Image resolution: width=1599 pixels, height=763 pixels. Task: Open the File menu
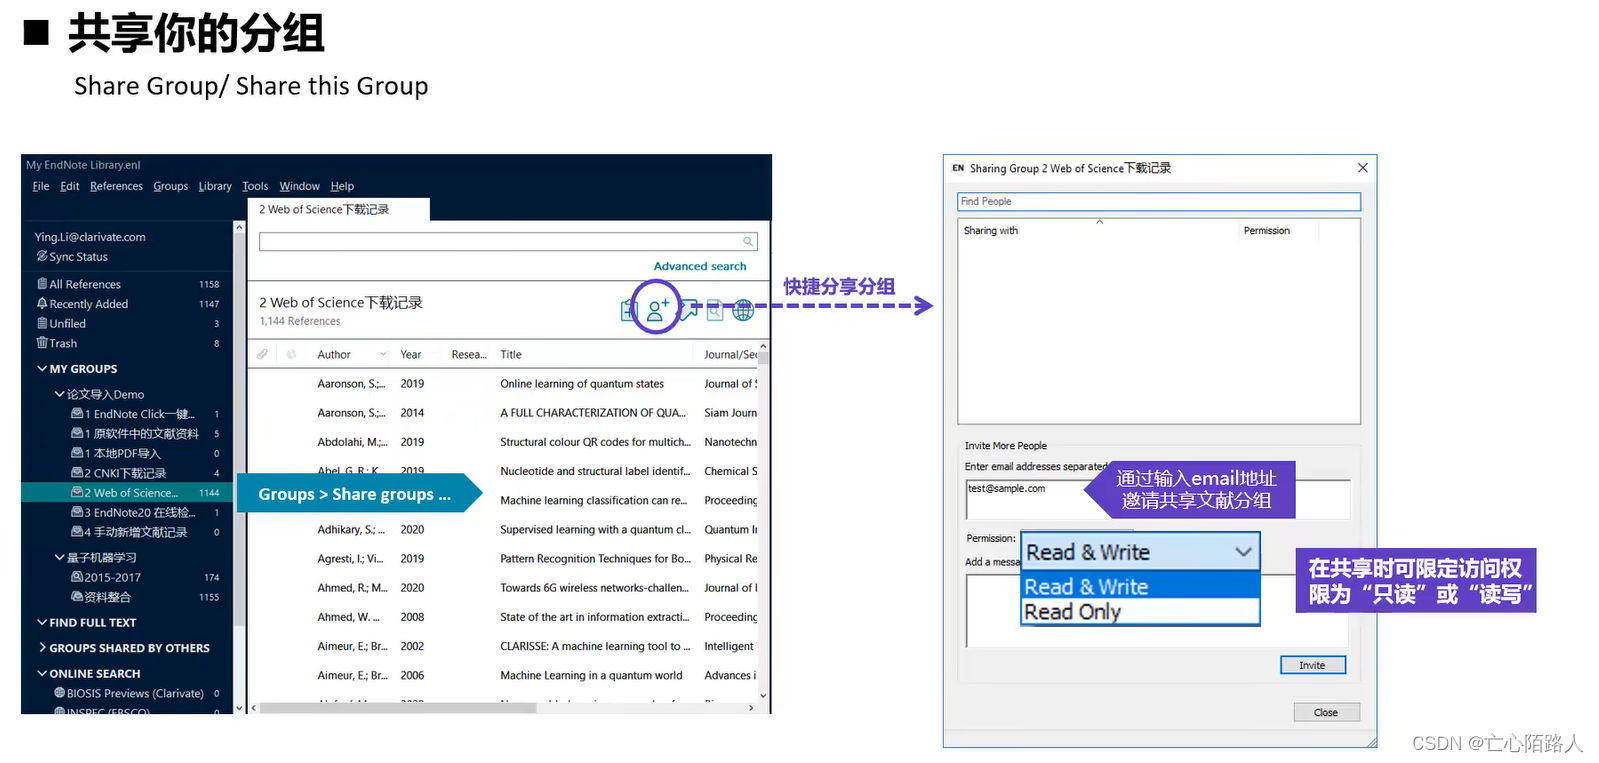pyautogui.click(x=41, y=186)
